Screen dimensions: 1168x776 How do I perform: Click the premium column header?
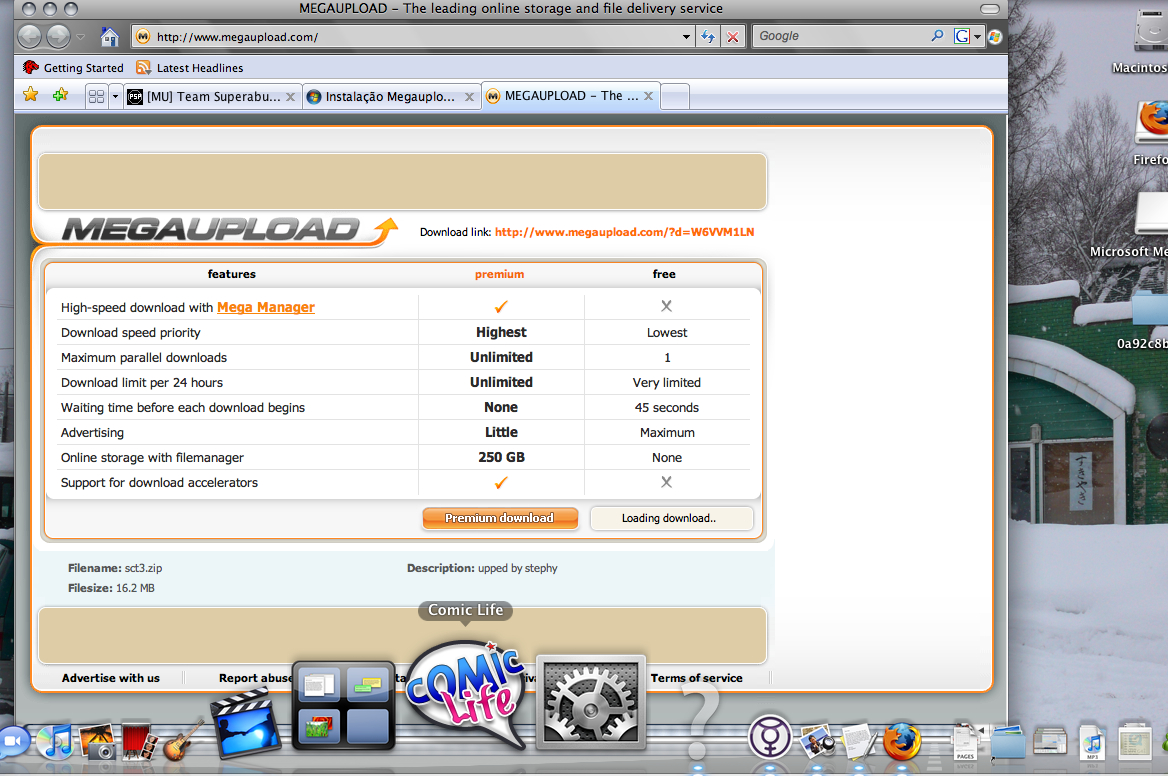(x=500, y=275)
